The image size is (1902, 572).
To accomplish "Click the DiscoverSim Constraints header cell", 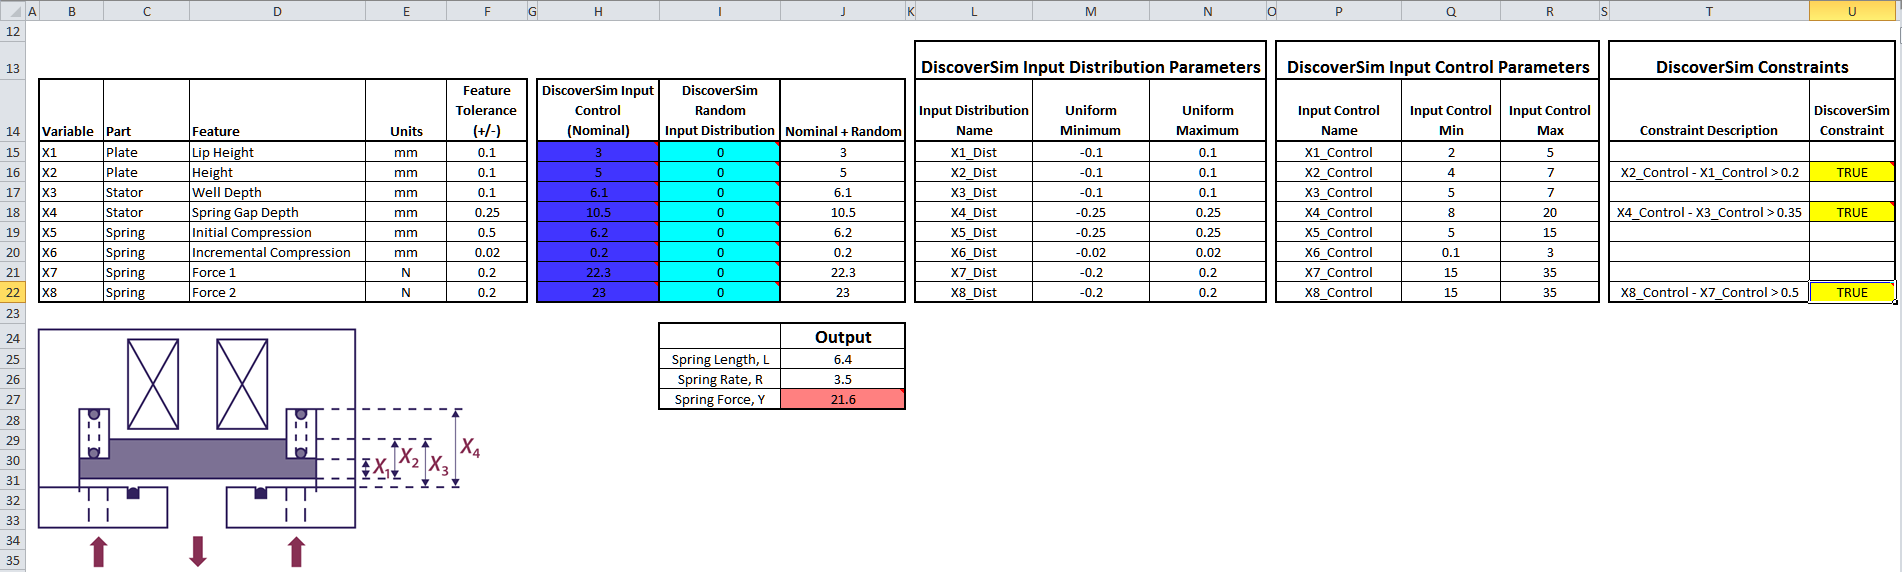I will point(1751,67).
